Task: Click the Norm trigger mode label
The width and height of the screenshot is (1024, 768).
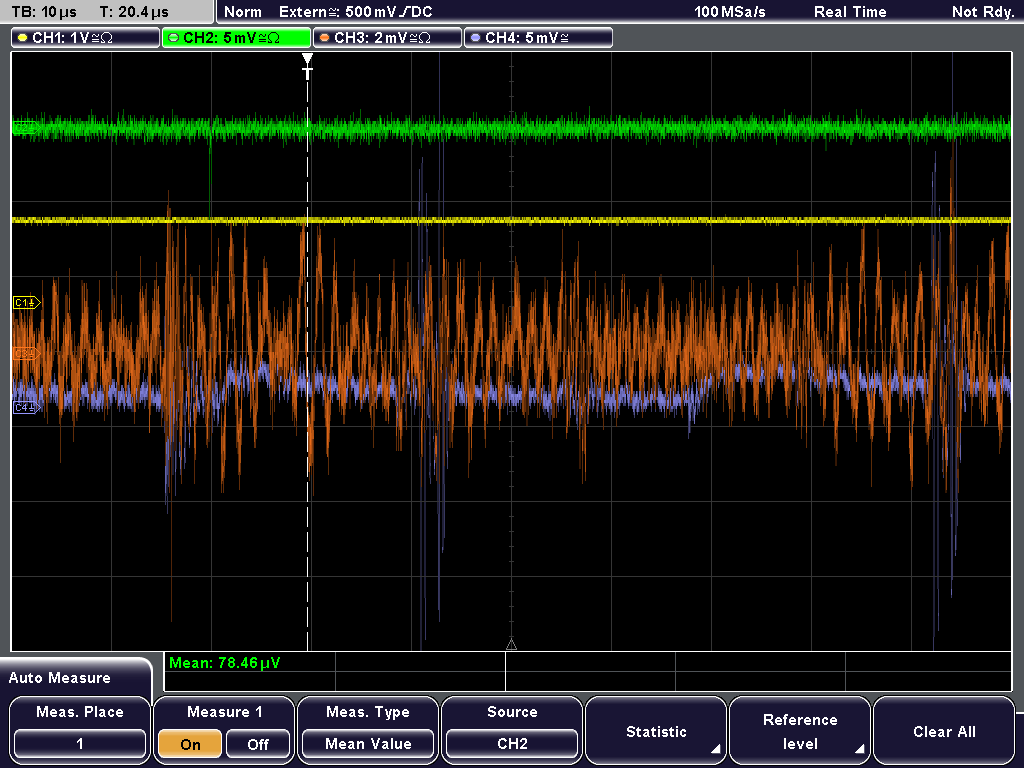Action: click(243, 12)
